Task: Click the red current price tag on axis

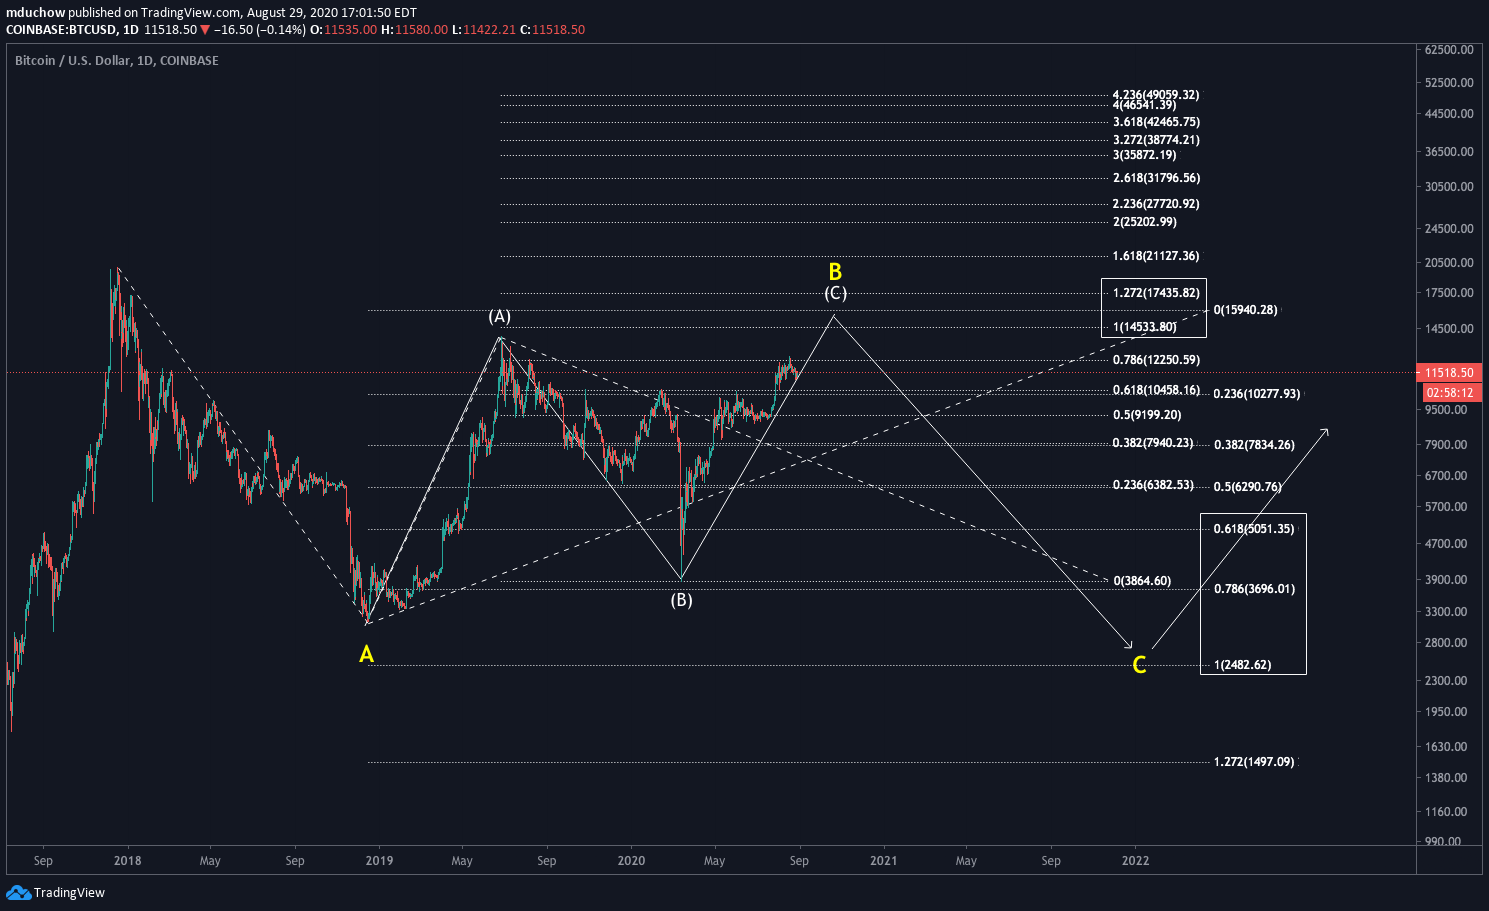Action: point(1450,373)
